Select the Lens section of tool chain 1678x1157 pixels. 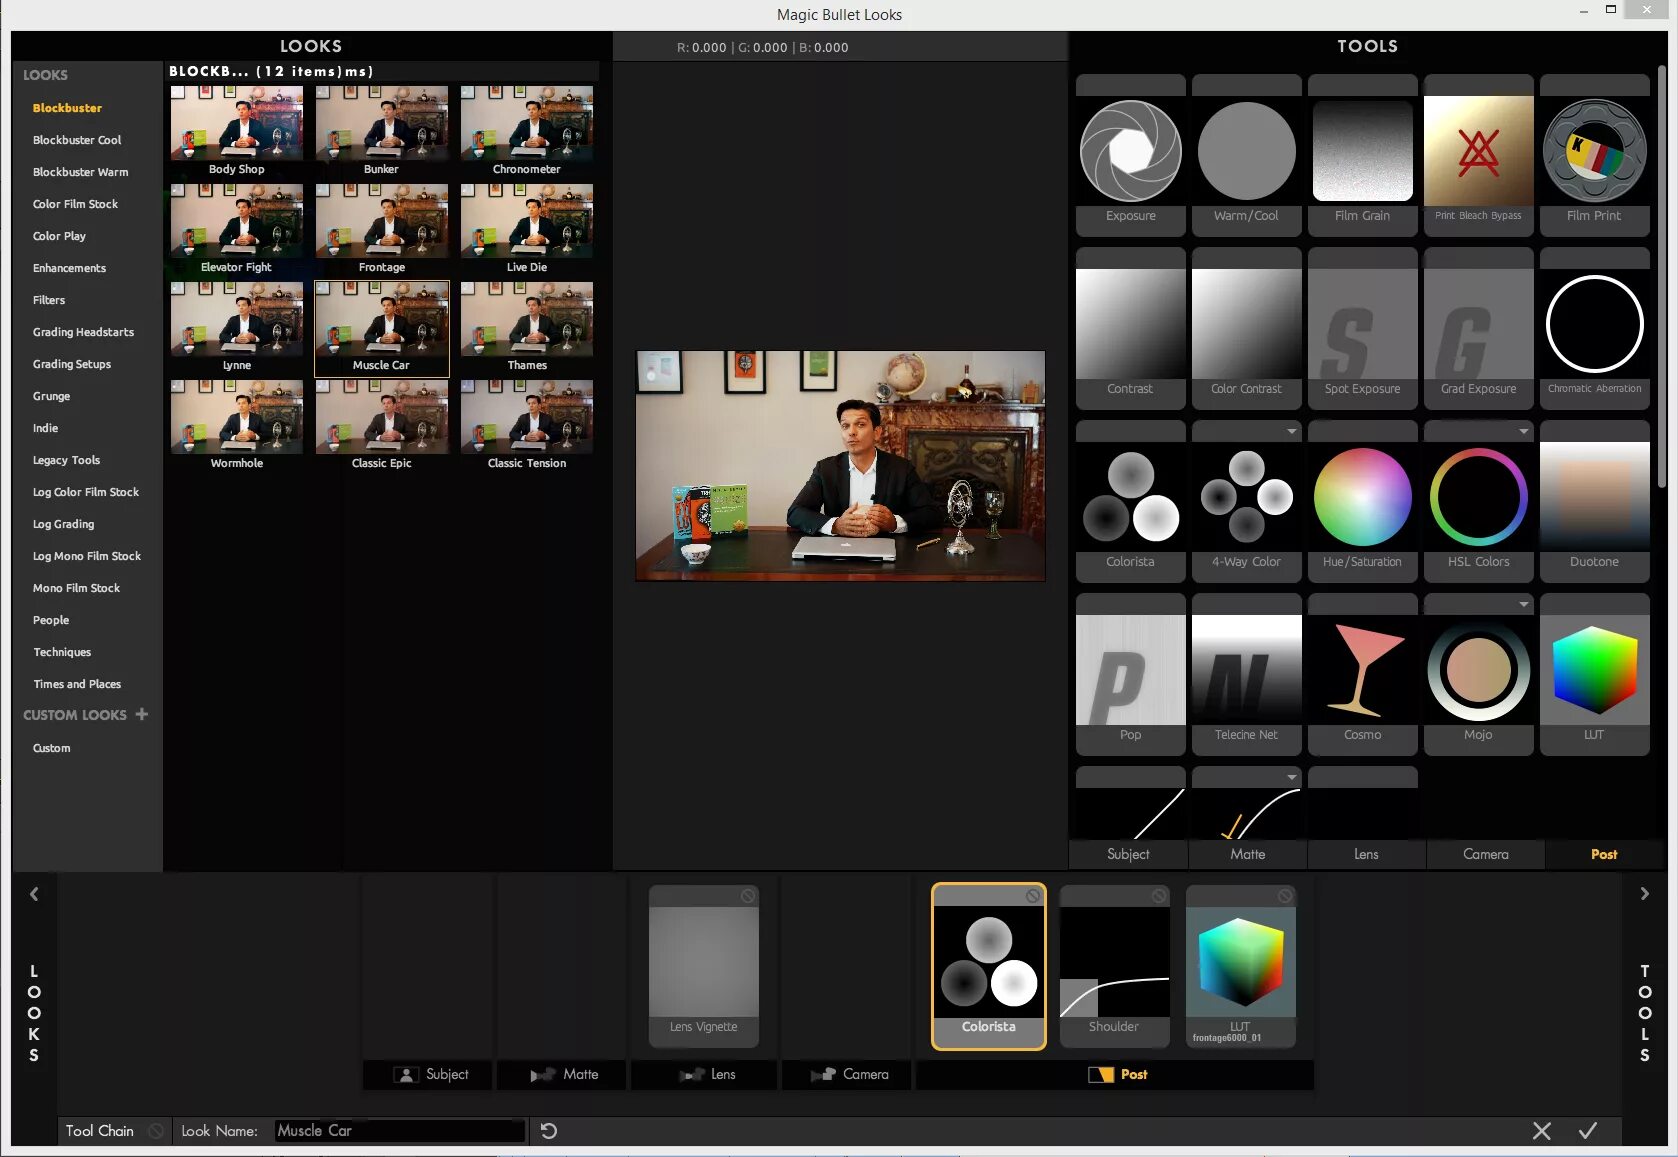tap(704, 1074)
